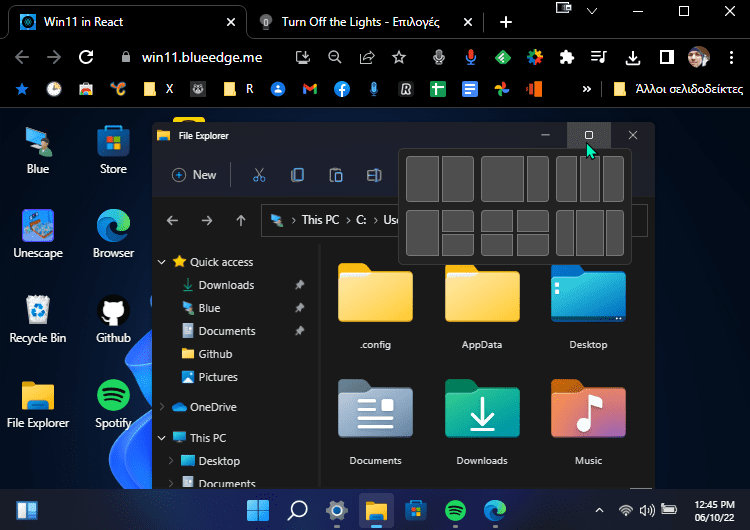Select Pictures in the sidebar
This screenshot has height=530, width=750.
(218, 377)
